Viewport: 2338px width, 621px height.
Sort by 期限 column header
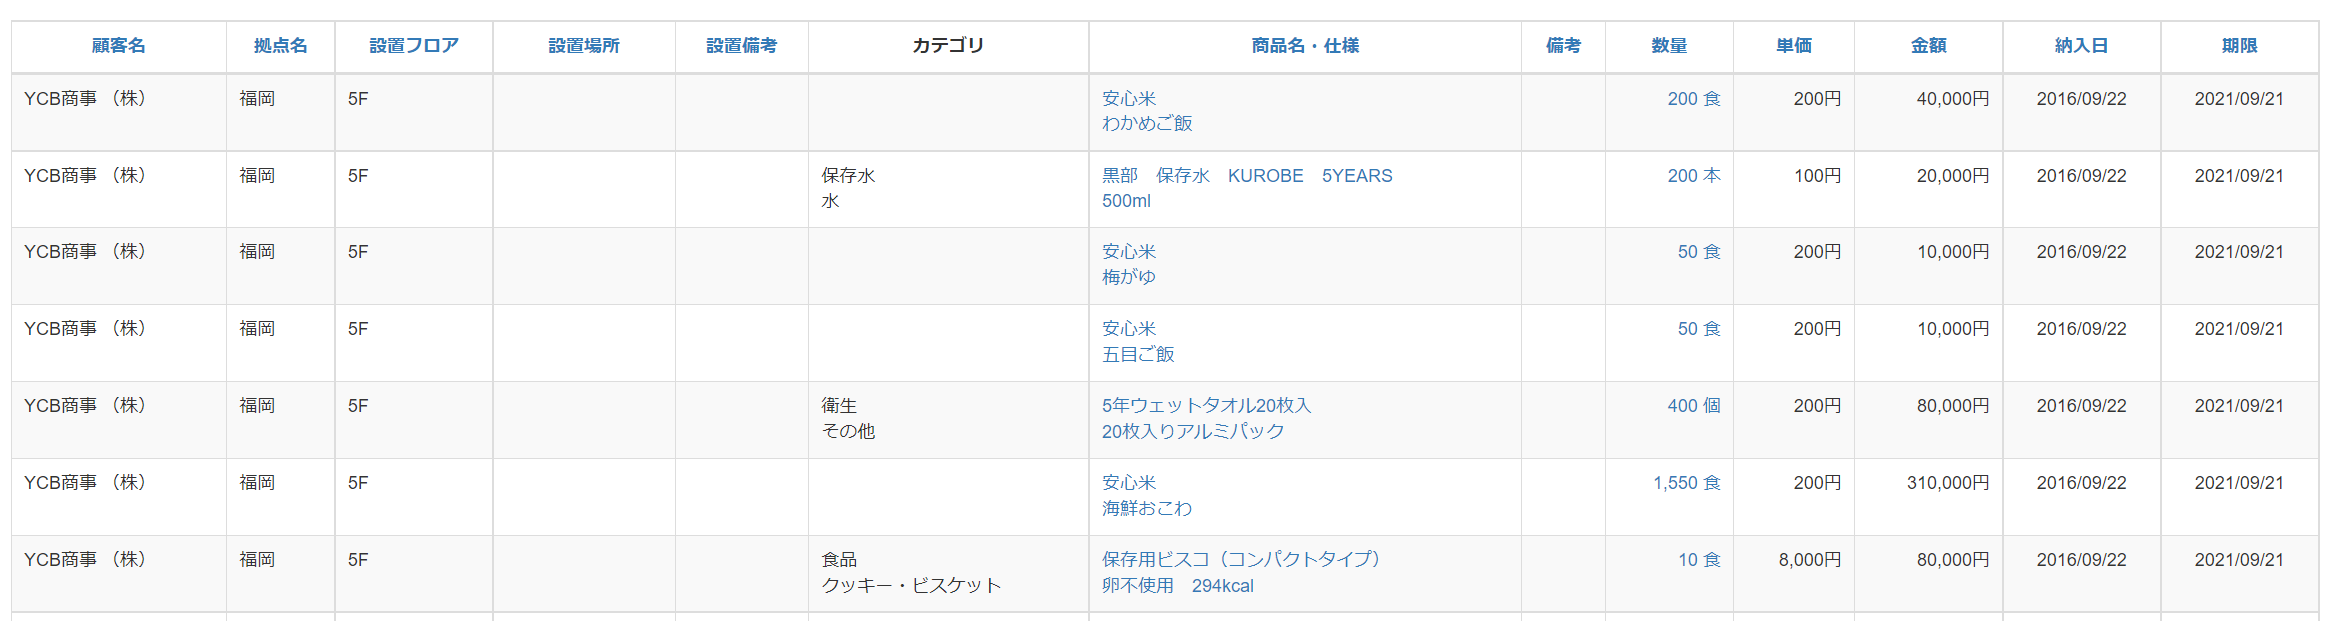(x=2240, y=46)
